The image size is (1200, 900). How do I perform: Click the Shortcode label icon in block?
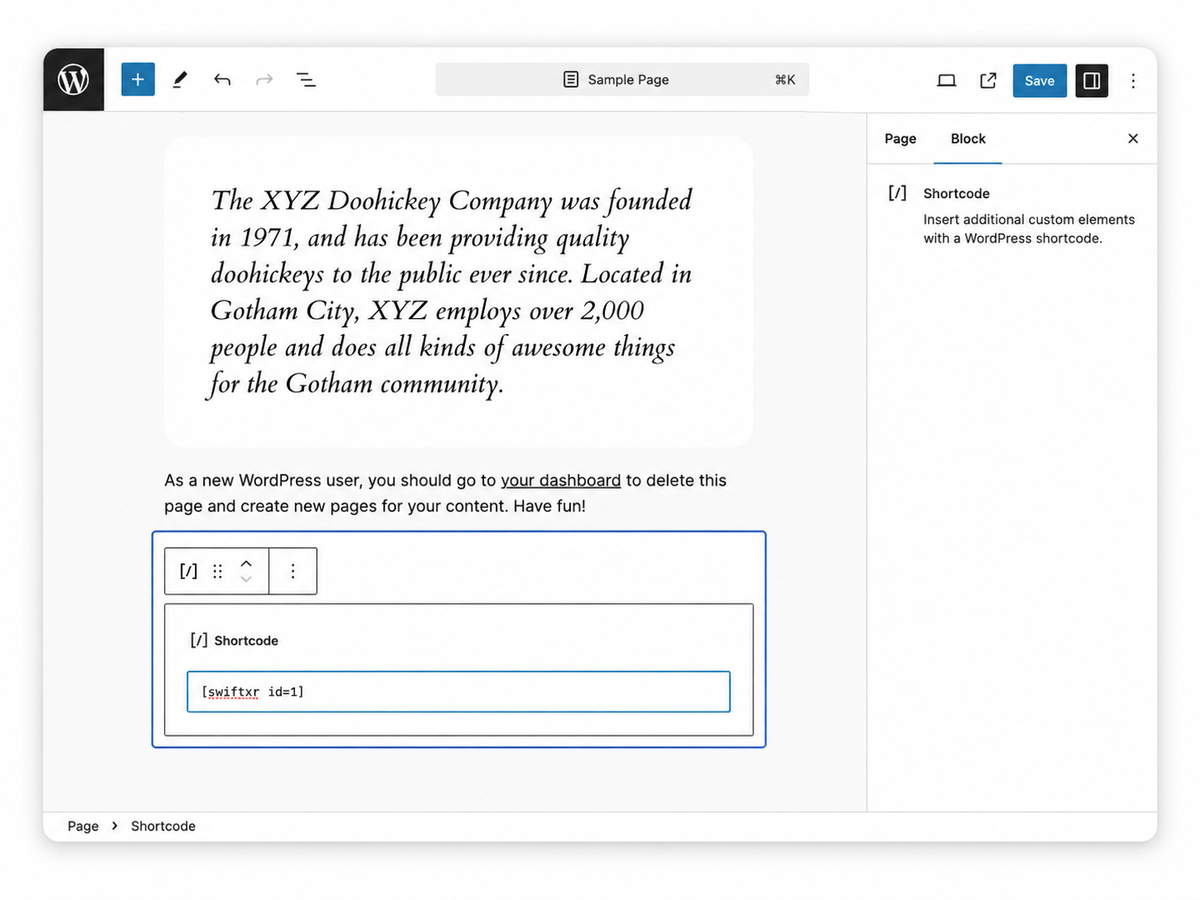pos(199,640)
